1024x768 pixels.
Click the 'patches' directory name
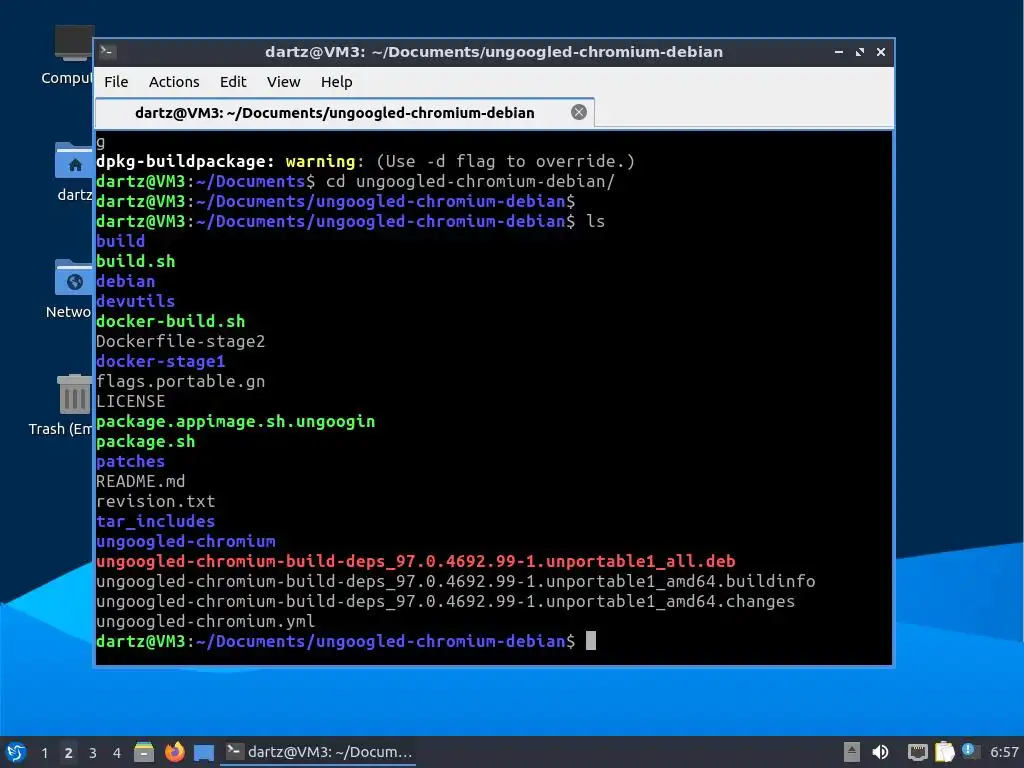click(130, 461)
